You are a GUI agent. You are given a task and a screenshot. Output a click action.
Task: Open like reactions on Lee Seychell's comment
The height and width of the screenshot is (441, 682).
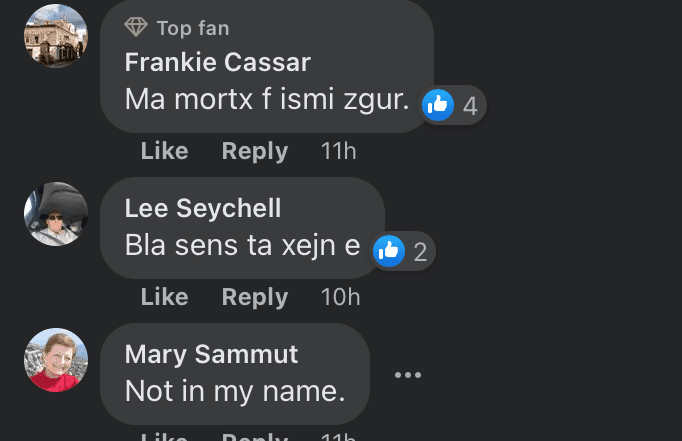[389, 252]
